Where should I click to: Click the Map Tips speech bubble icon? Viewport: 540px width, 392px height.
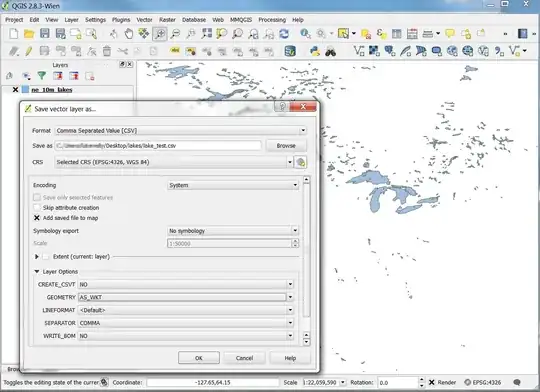pos(450,34)
